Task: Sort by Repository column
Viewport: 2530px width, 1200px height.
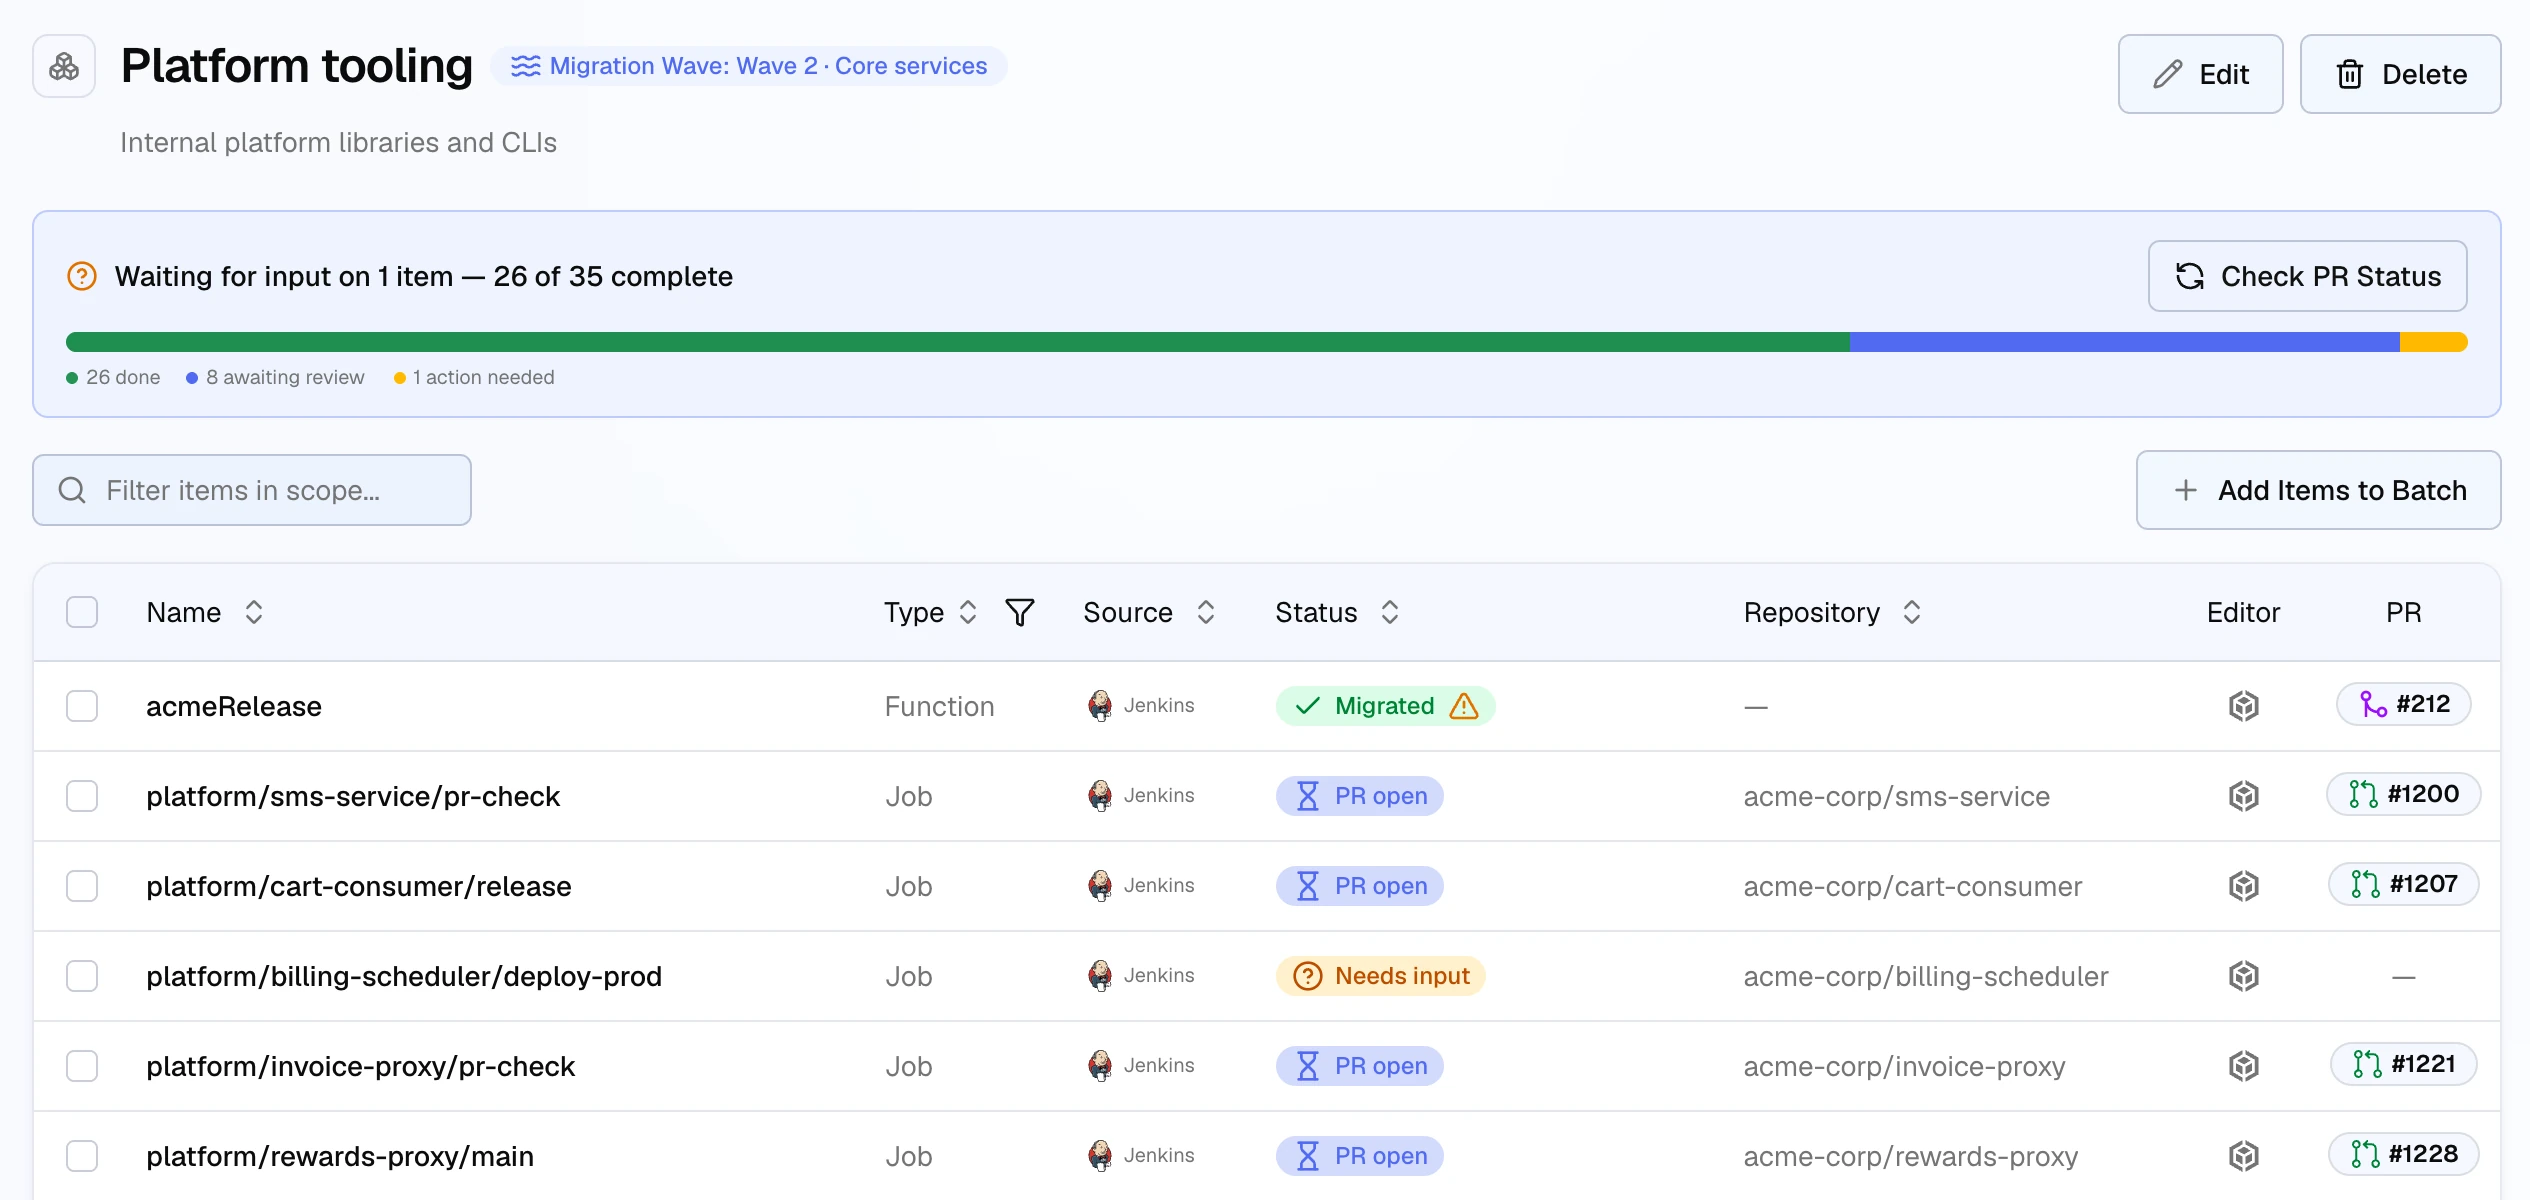Action: click(1912, 612)
